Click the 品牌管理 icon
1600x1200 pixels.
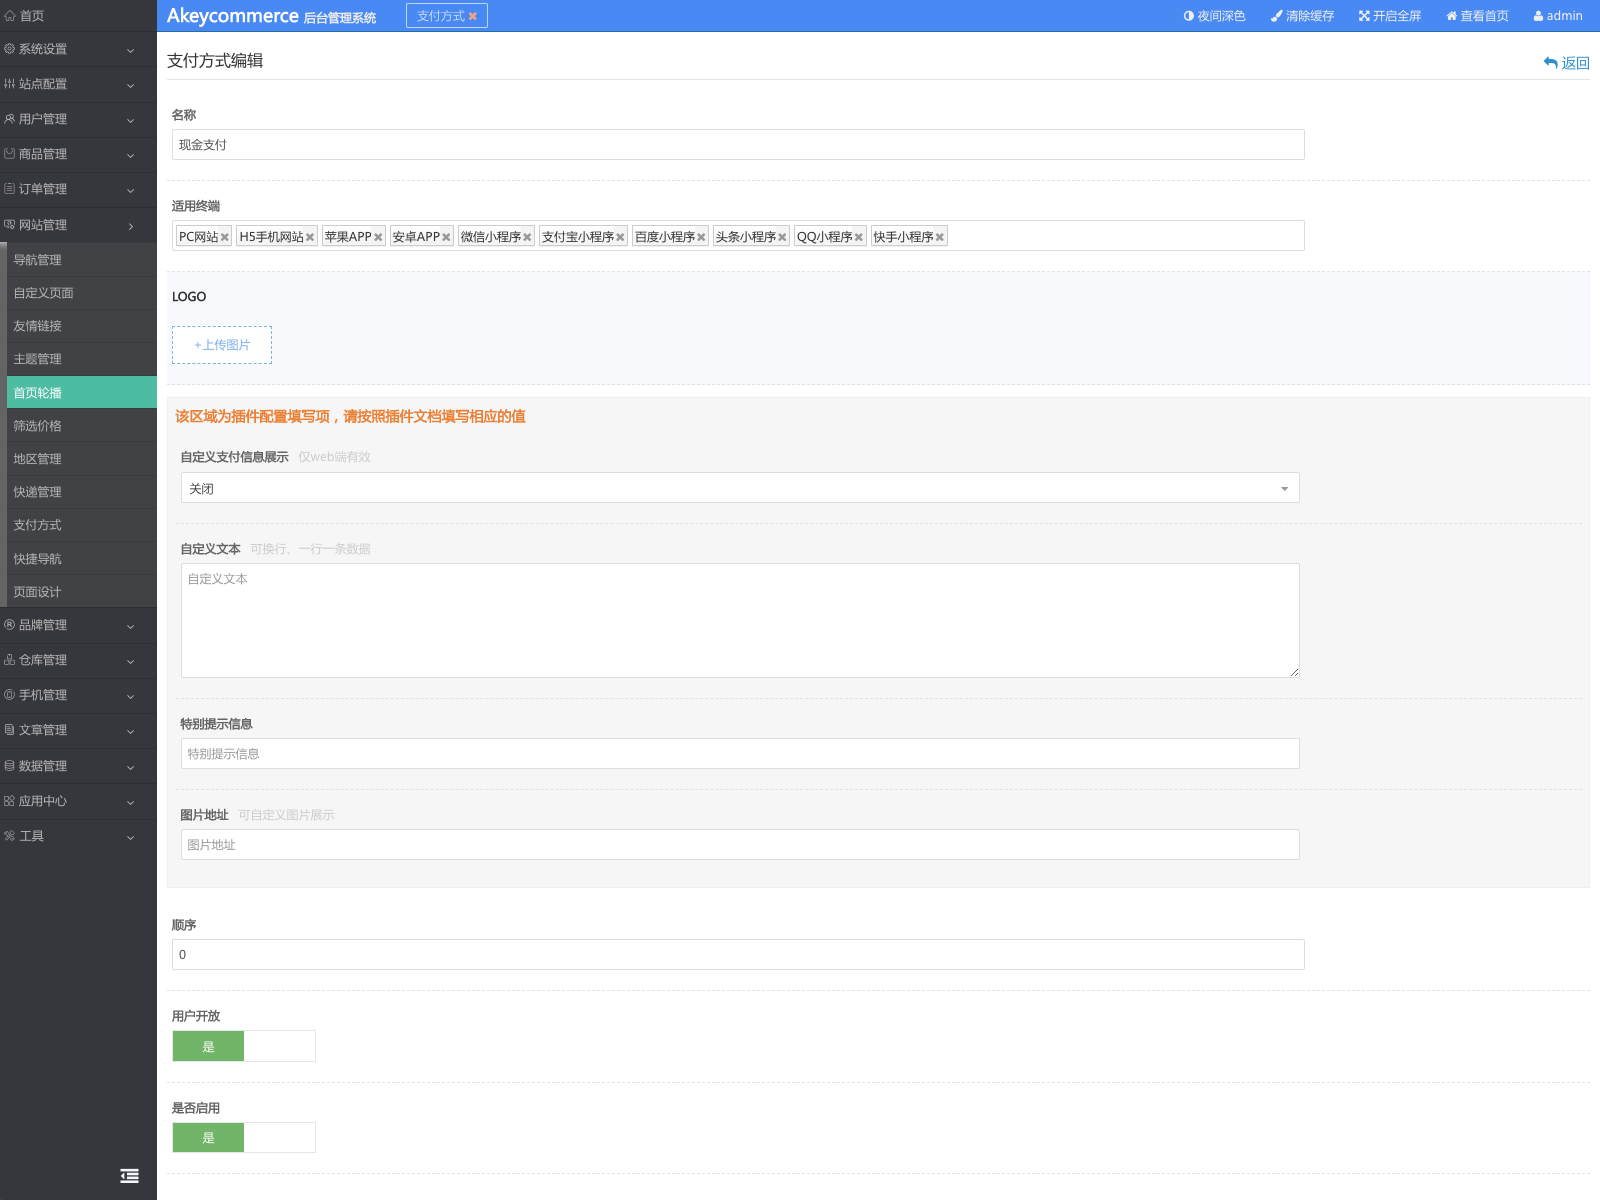click(x=10, y=625)
